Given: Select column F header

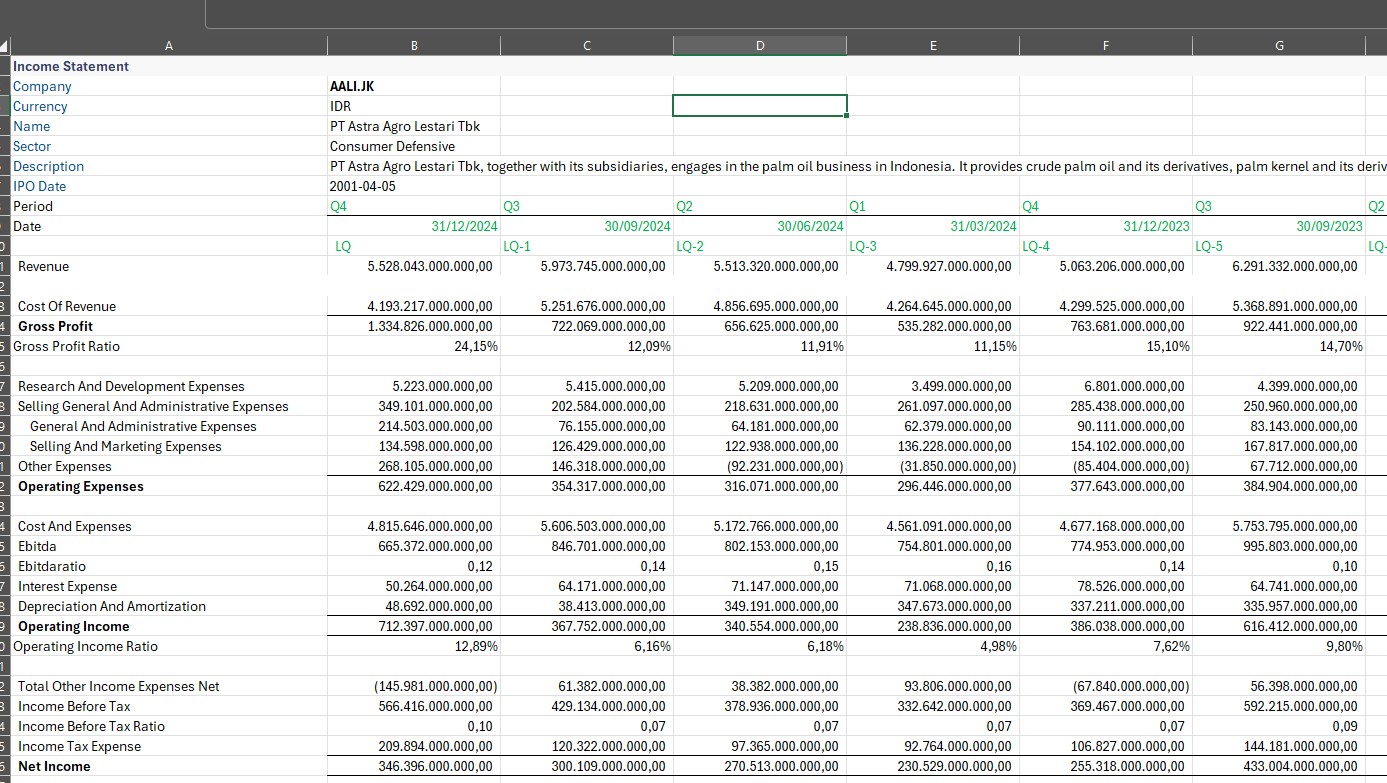Looking at the screenshot, I should click(x=1105, y=46).
